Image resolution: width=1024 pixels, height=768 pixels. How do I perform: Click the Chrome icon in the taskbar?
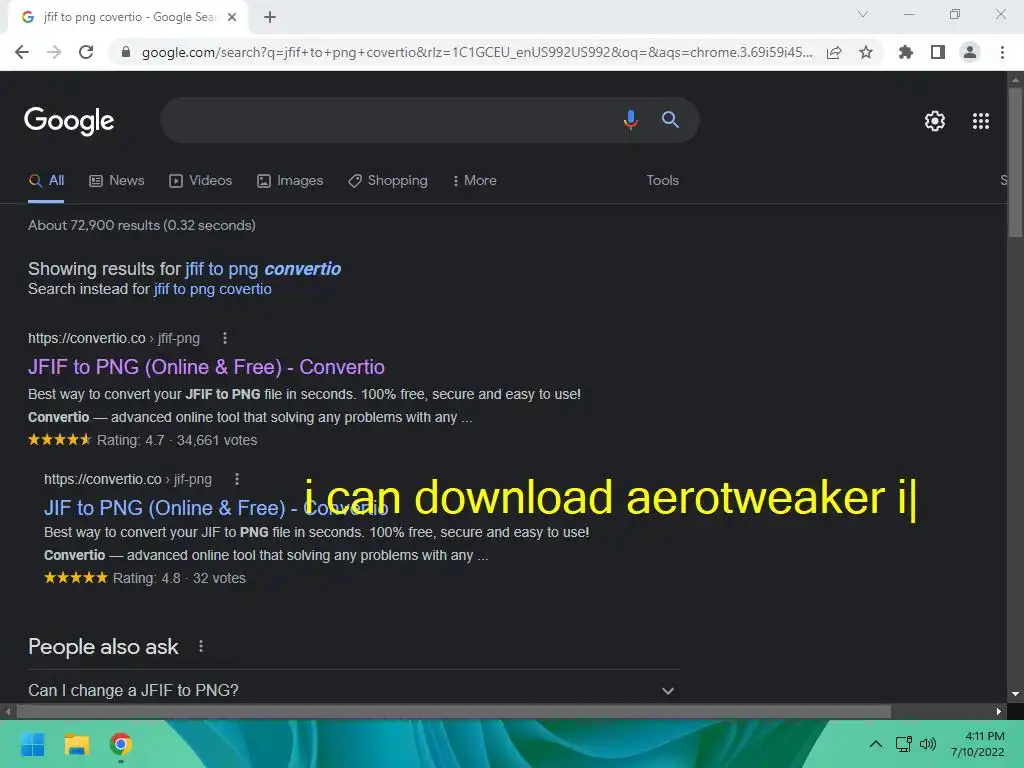pyautogui.click(x=121, y=744)
